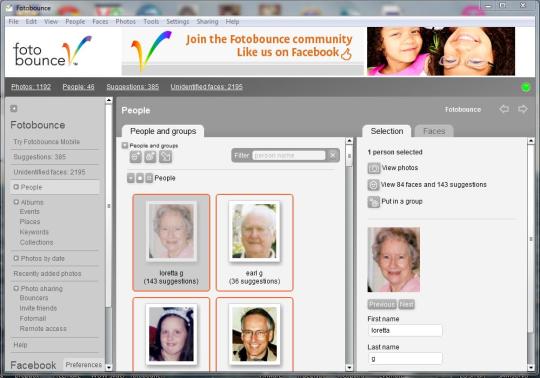Open the People menu
The image size is (540, 378).
pyautogui.click(x=75, y=21)
